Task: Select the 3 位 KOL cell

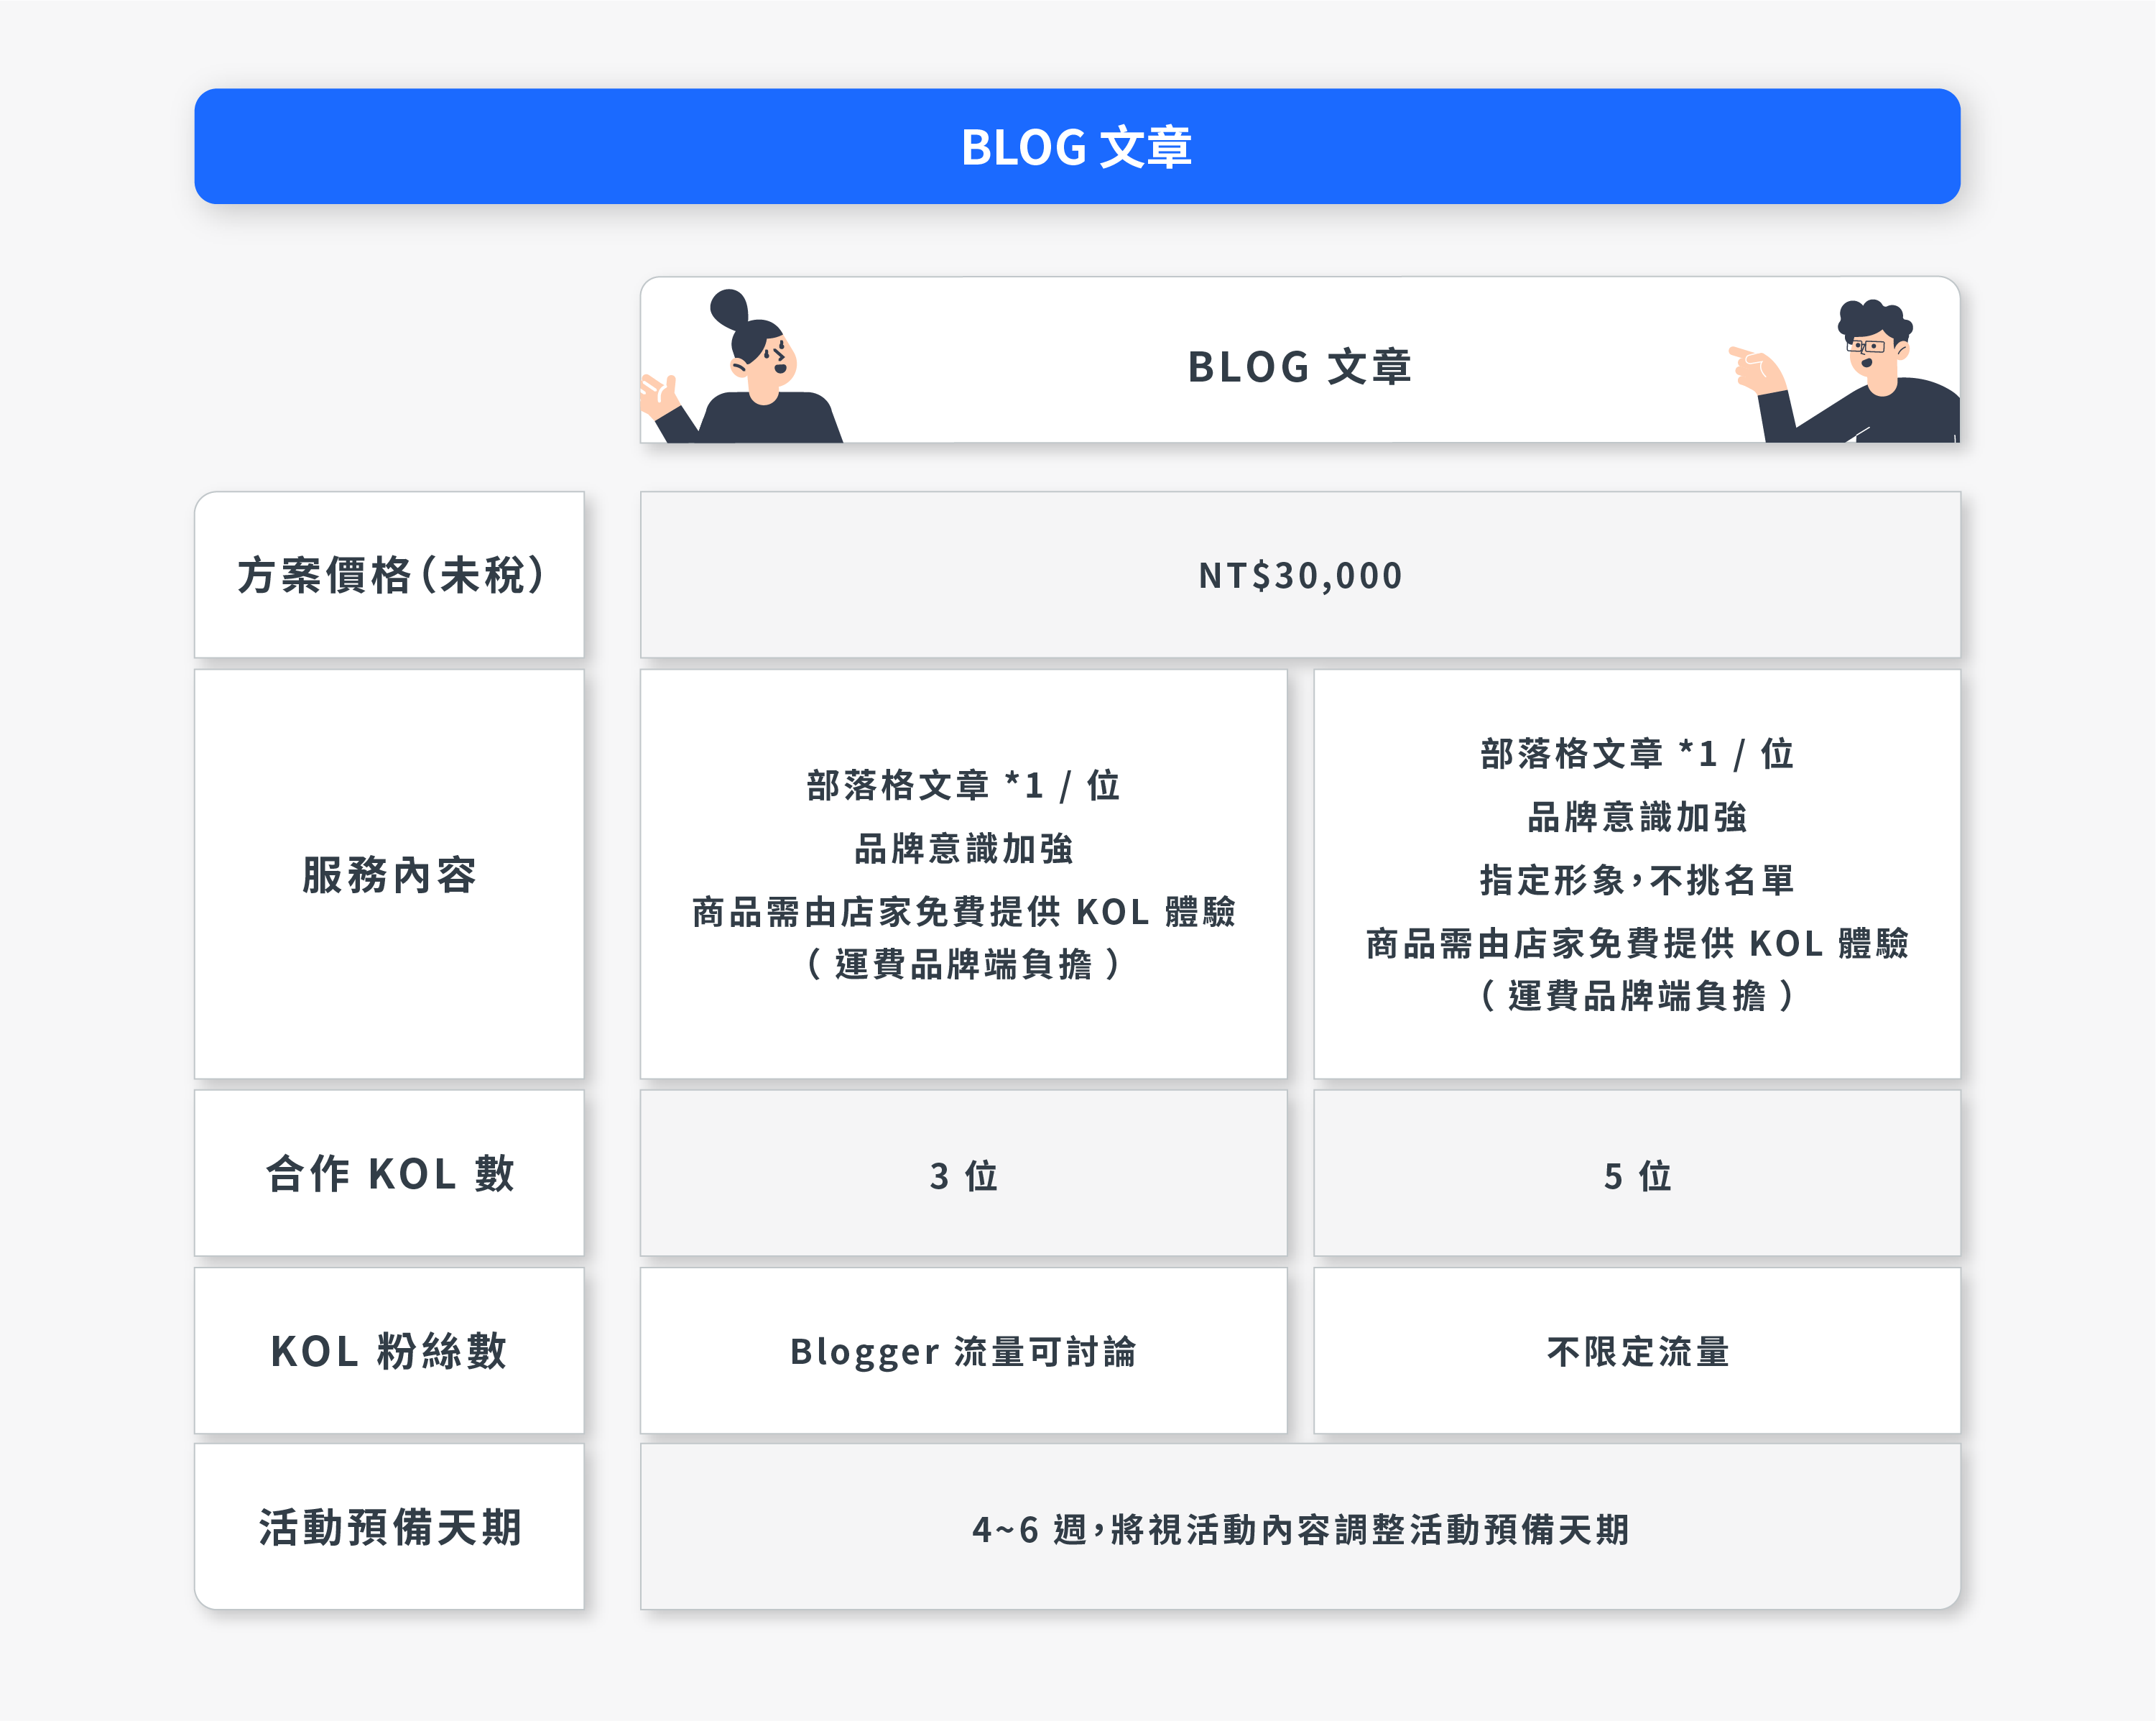Action: (x=963, y=1175)
